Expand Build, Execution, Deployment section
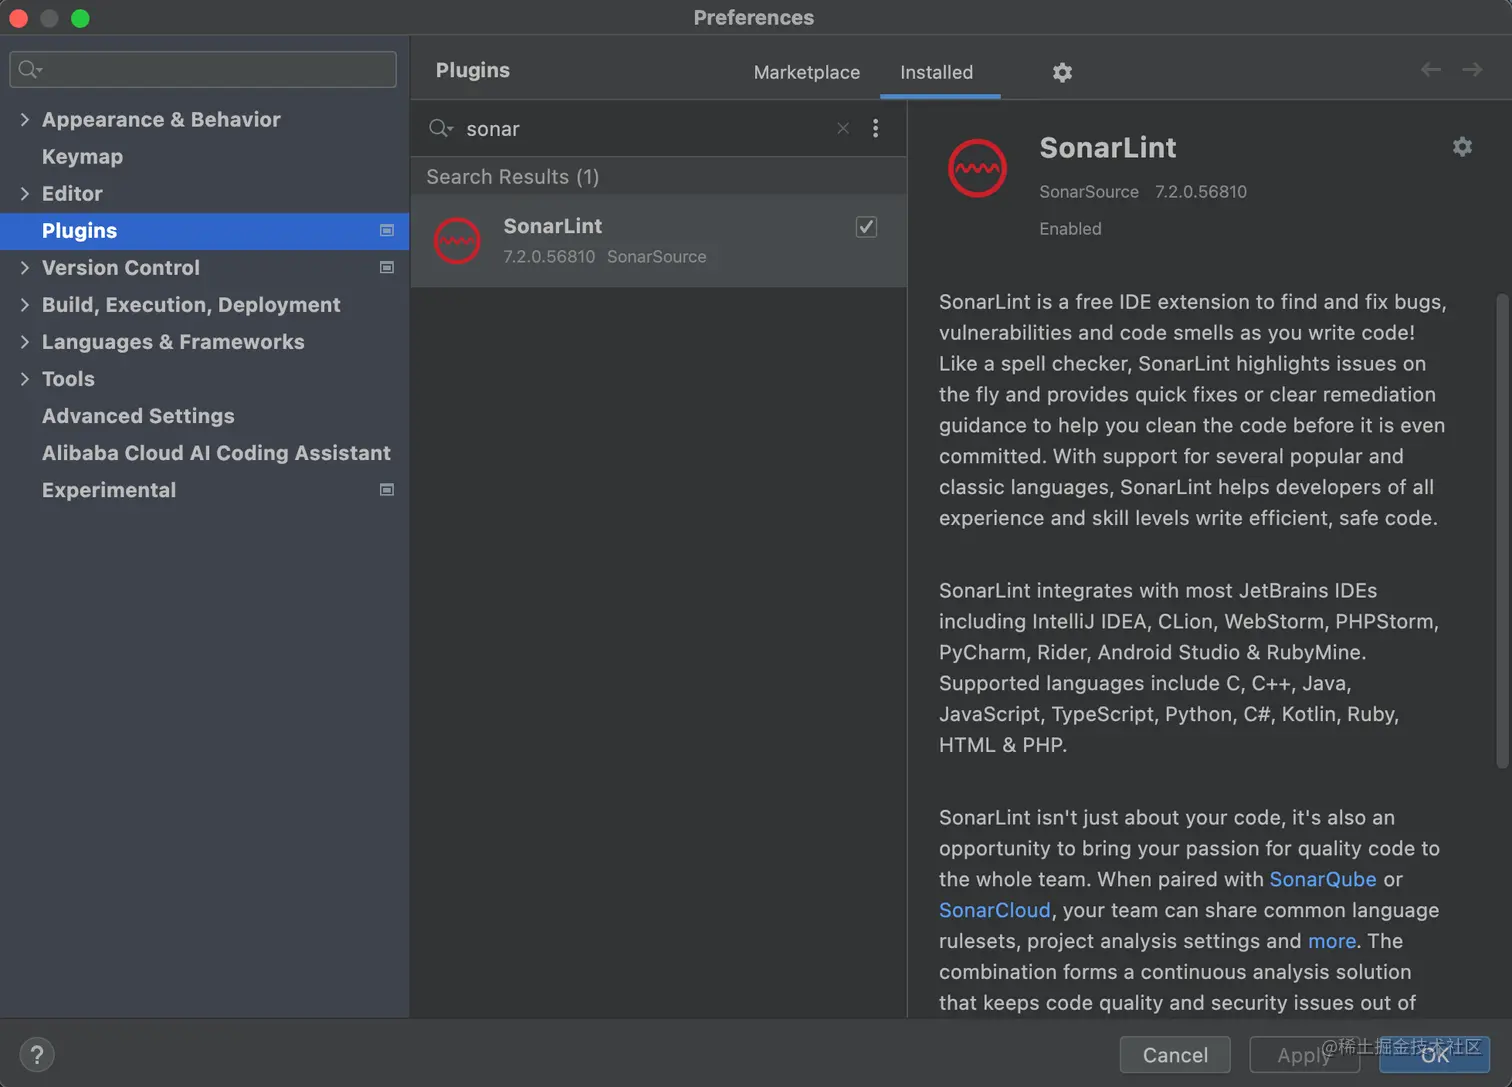This screenshot has width=1512, height=1087. click(25, 304)
